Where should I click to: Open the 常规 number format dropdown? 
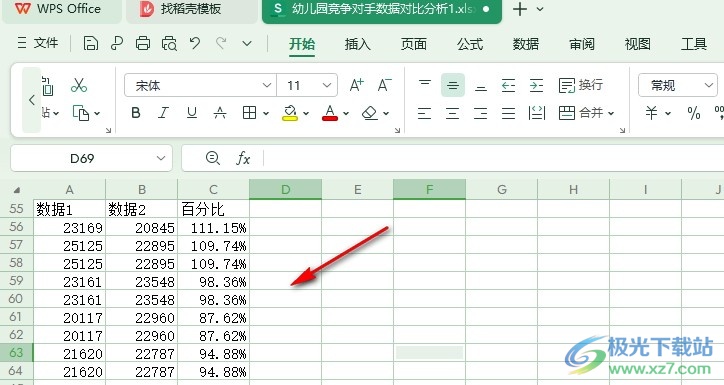678,85
